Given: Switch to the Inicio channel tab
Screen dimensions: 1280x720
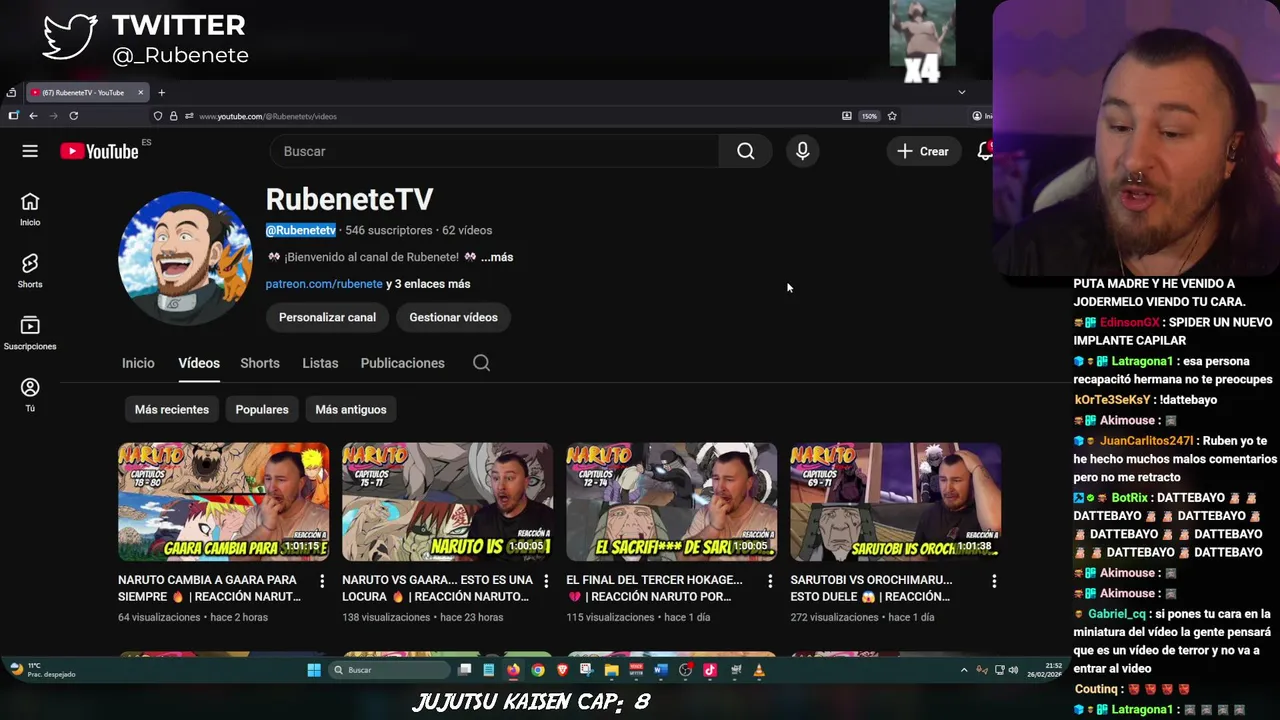Looking at the screenshot, I should coord(138,363).
